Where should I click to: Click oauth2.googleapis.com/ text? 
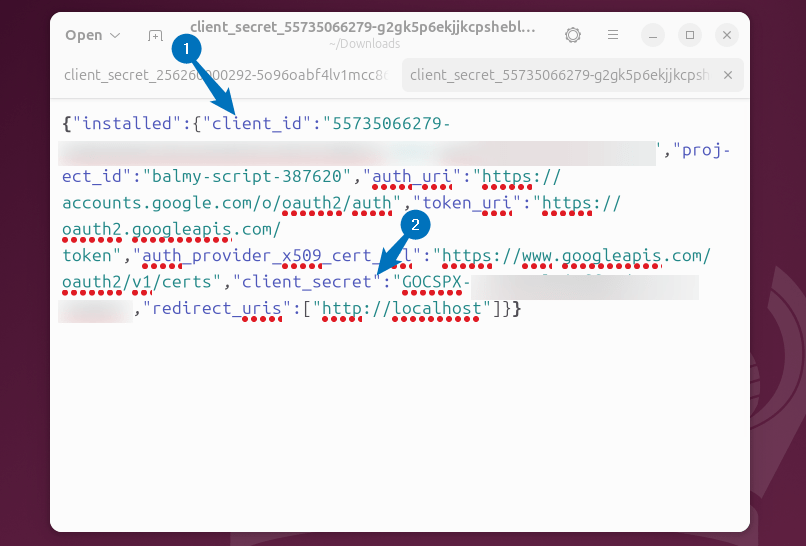pos(172,229)
